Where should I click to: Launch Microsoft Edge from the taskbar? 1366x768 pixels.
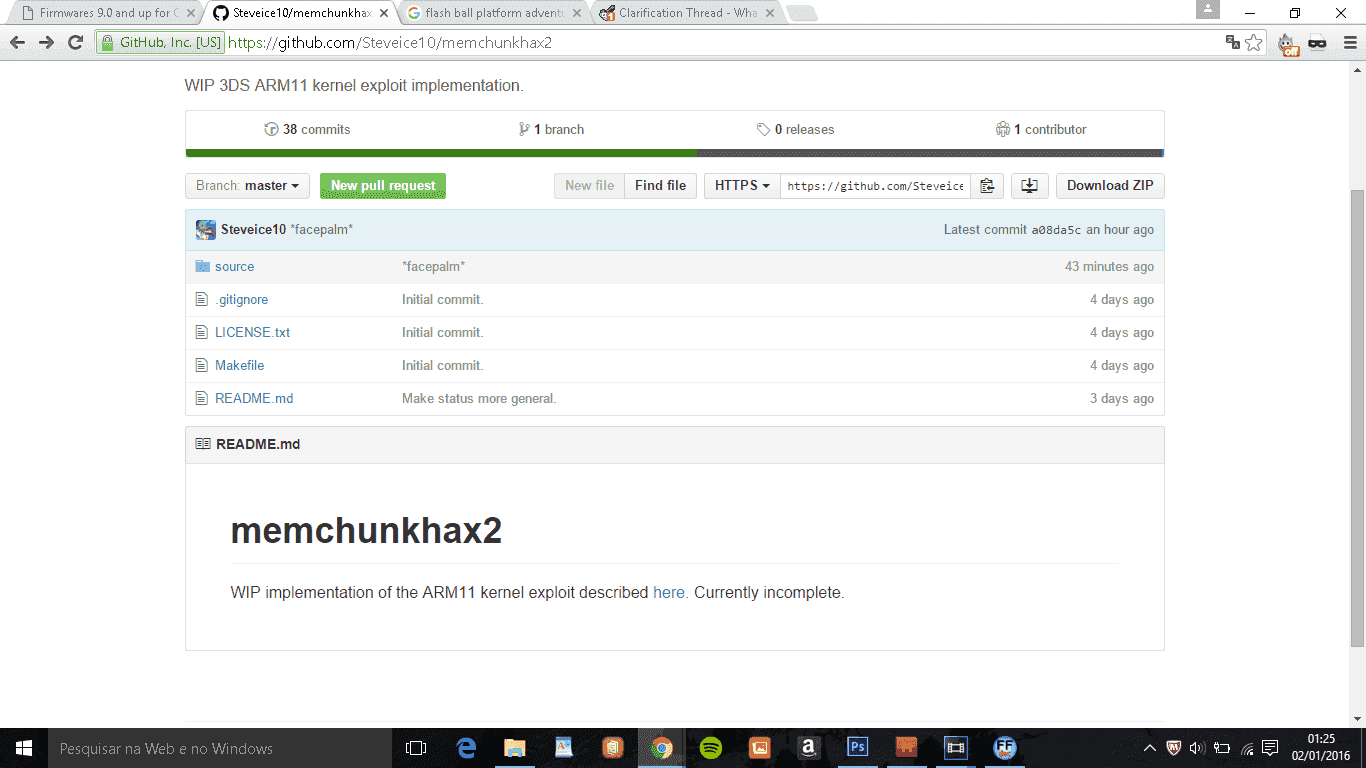tap(466, 748)
